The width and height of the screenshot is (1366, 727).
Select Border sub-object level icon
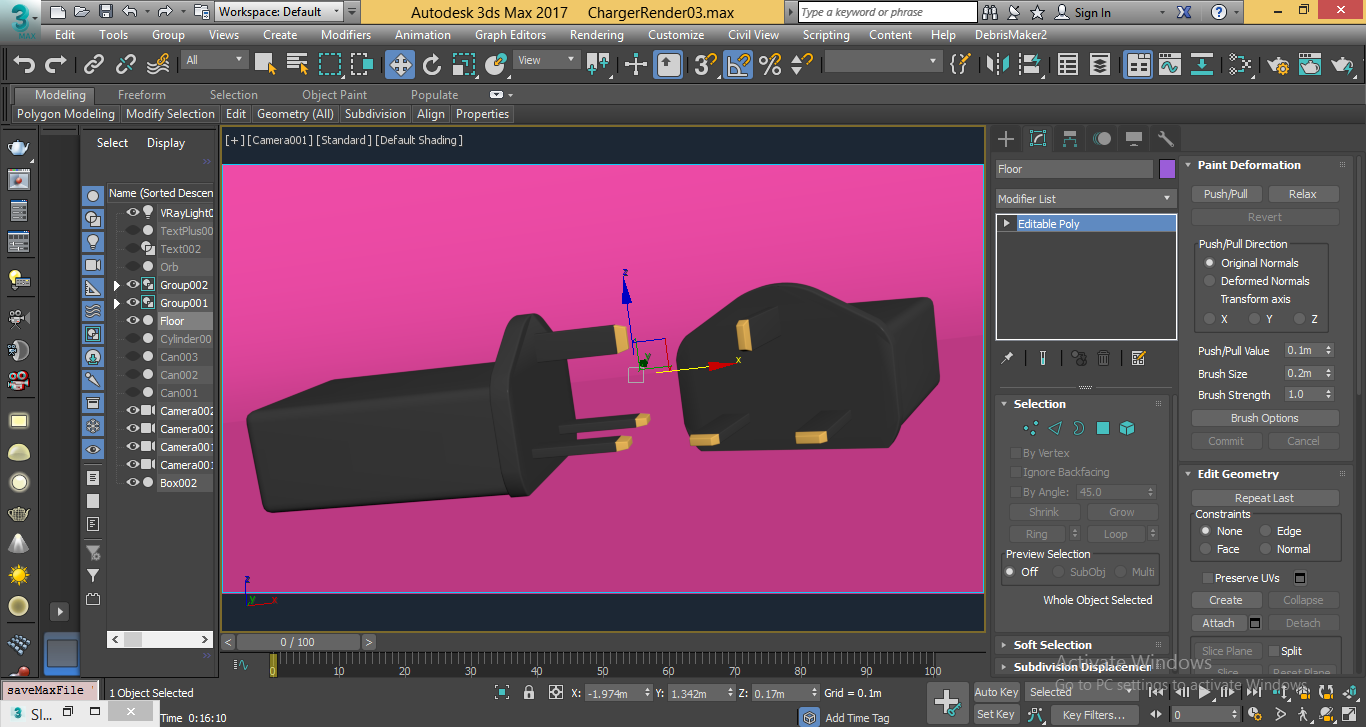pyautogui.click(x=1079, y=428)
